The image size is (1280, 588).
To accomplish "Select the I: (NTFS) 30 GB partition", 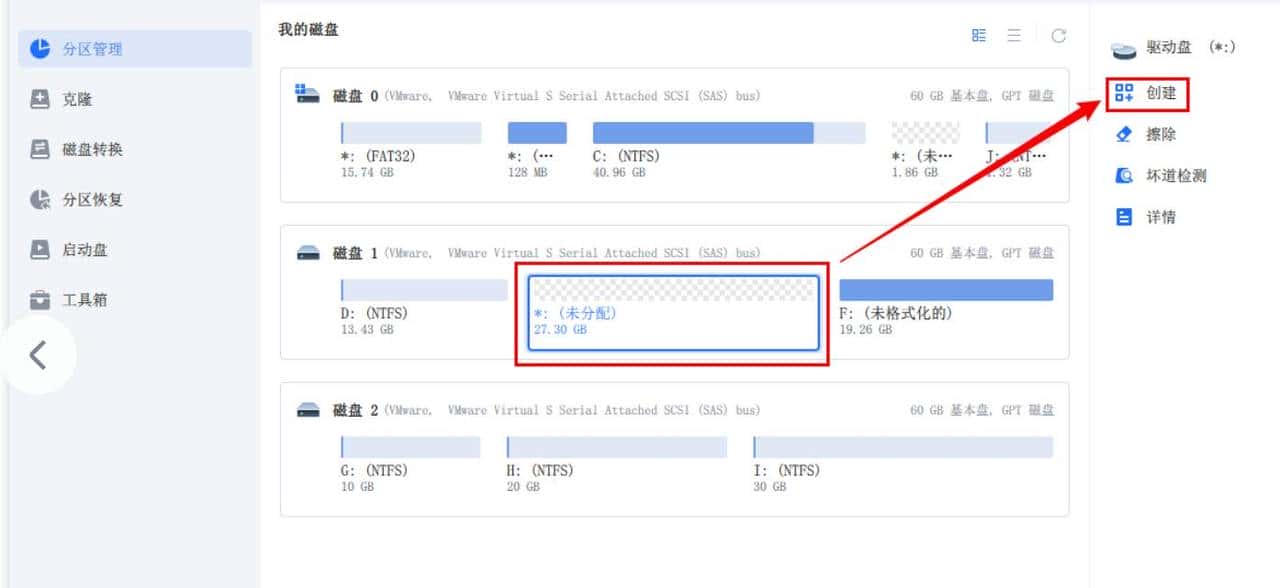I will coord(903,447).
